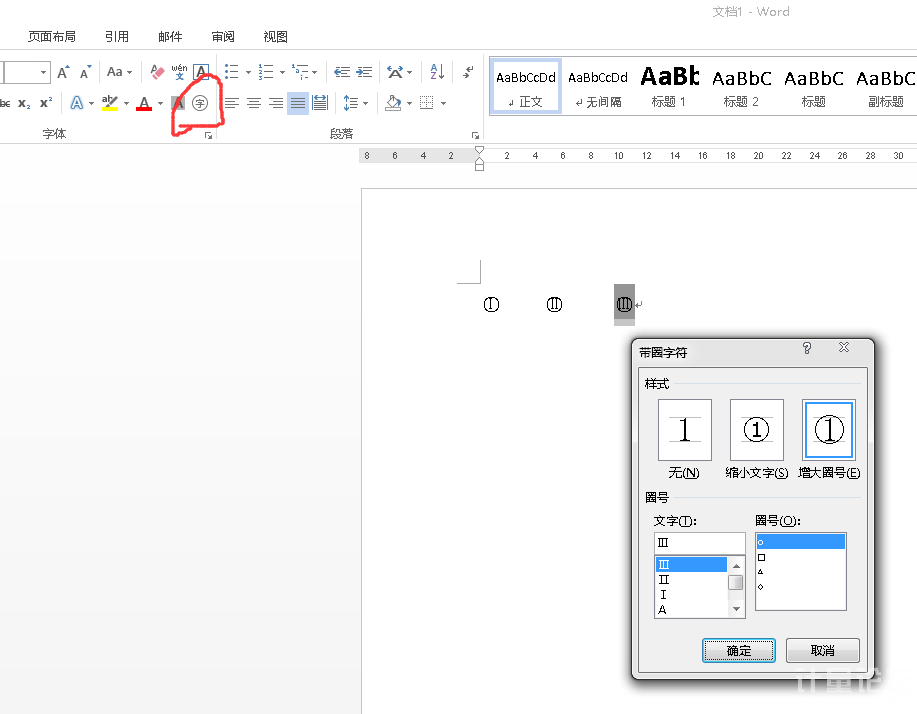
Task: Click the enclosed character (字) icon
Action: pos(200,103)
